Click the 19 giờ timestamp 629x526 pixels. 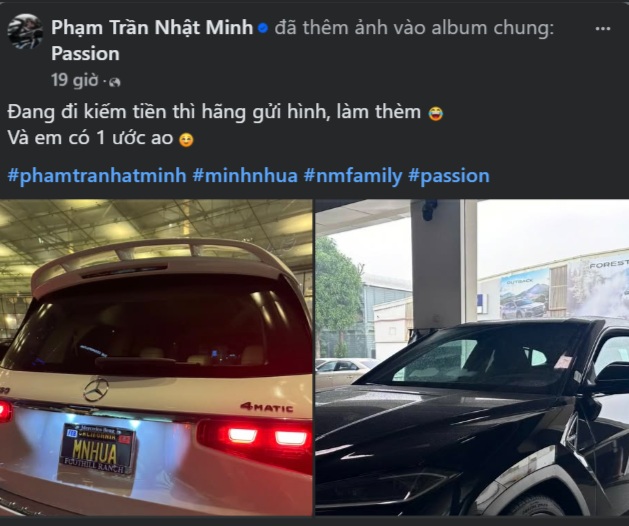pyautogui.click(x=75, y=80)
